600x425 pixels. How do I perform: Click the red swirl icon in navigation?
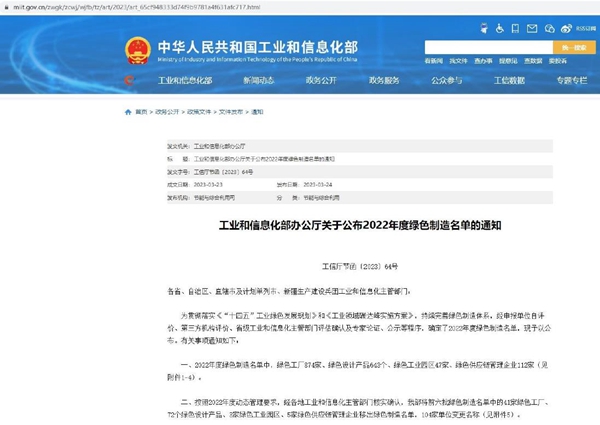pyautogui.click(x=129, y=80)
